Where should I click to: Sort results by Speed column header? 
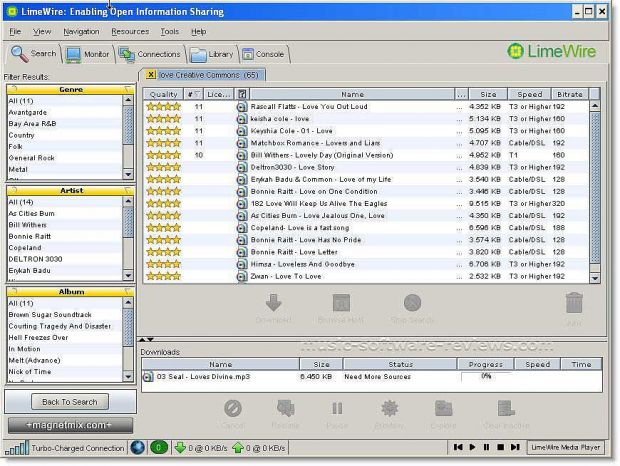[529, 94]
